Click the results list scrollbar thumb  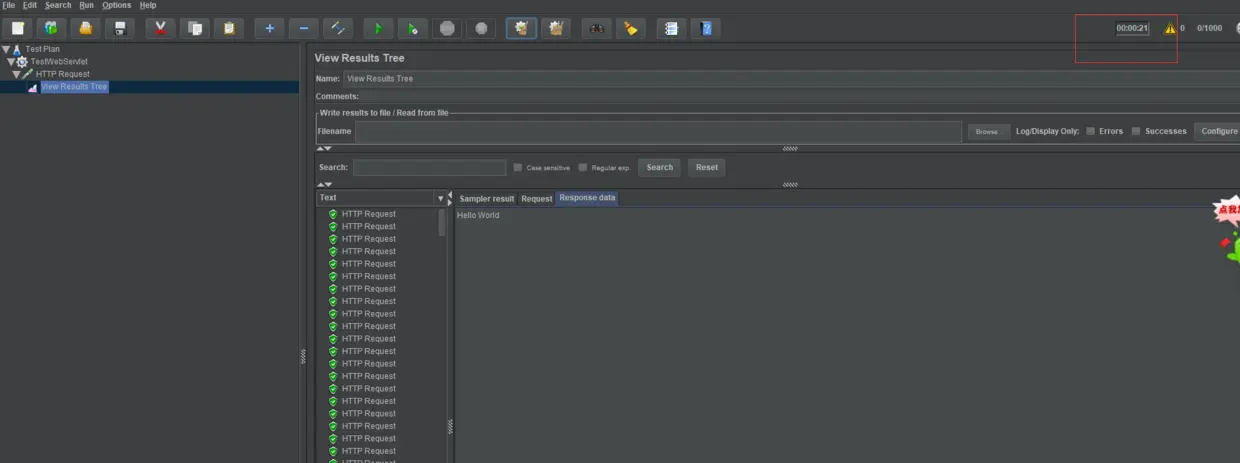coord(442,222)
